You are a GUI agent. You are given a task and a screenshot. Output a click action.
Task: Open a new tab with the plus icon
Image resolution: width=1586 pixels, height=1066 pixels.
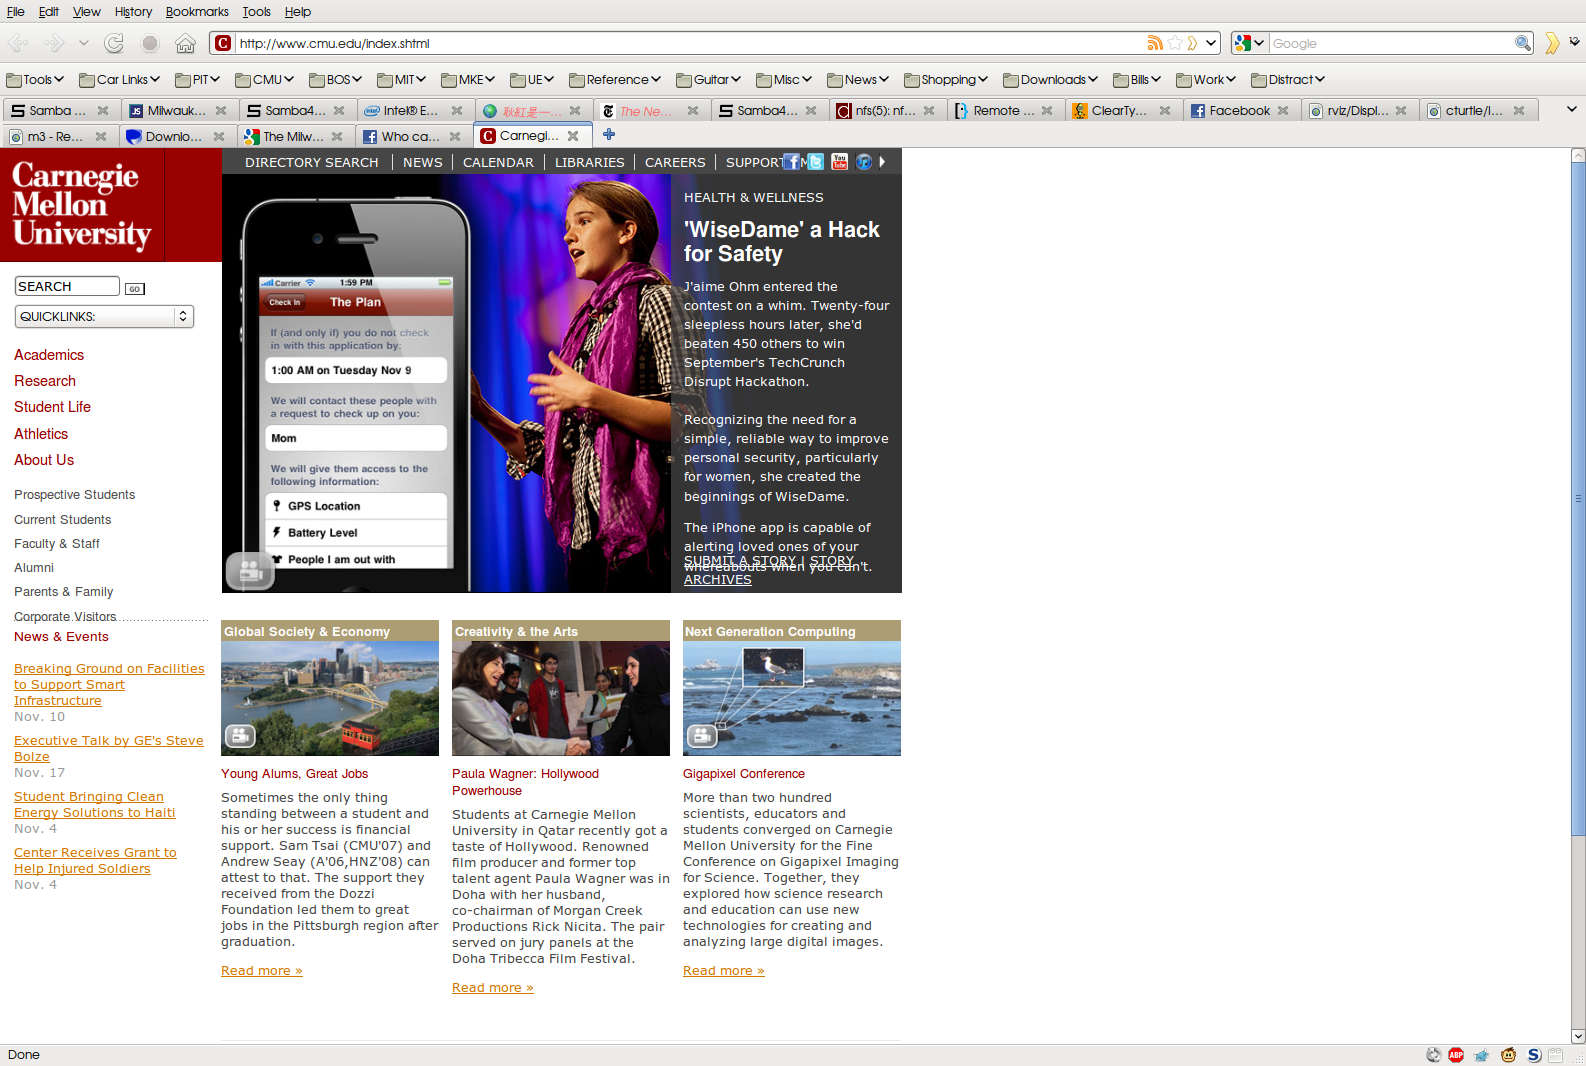point(609,135)
